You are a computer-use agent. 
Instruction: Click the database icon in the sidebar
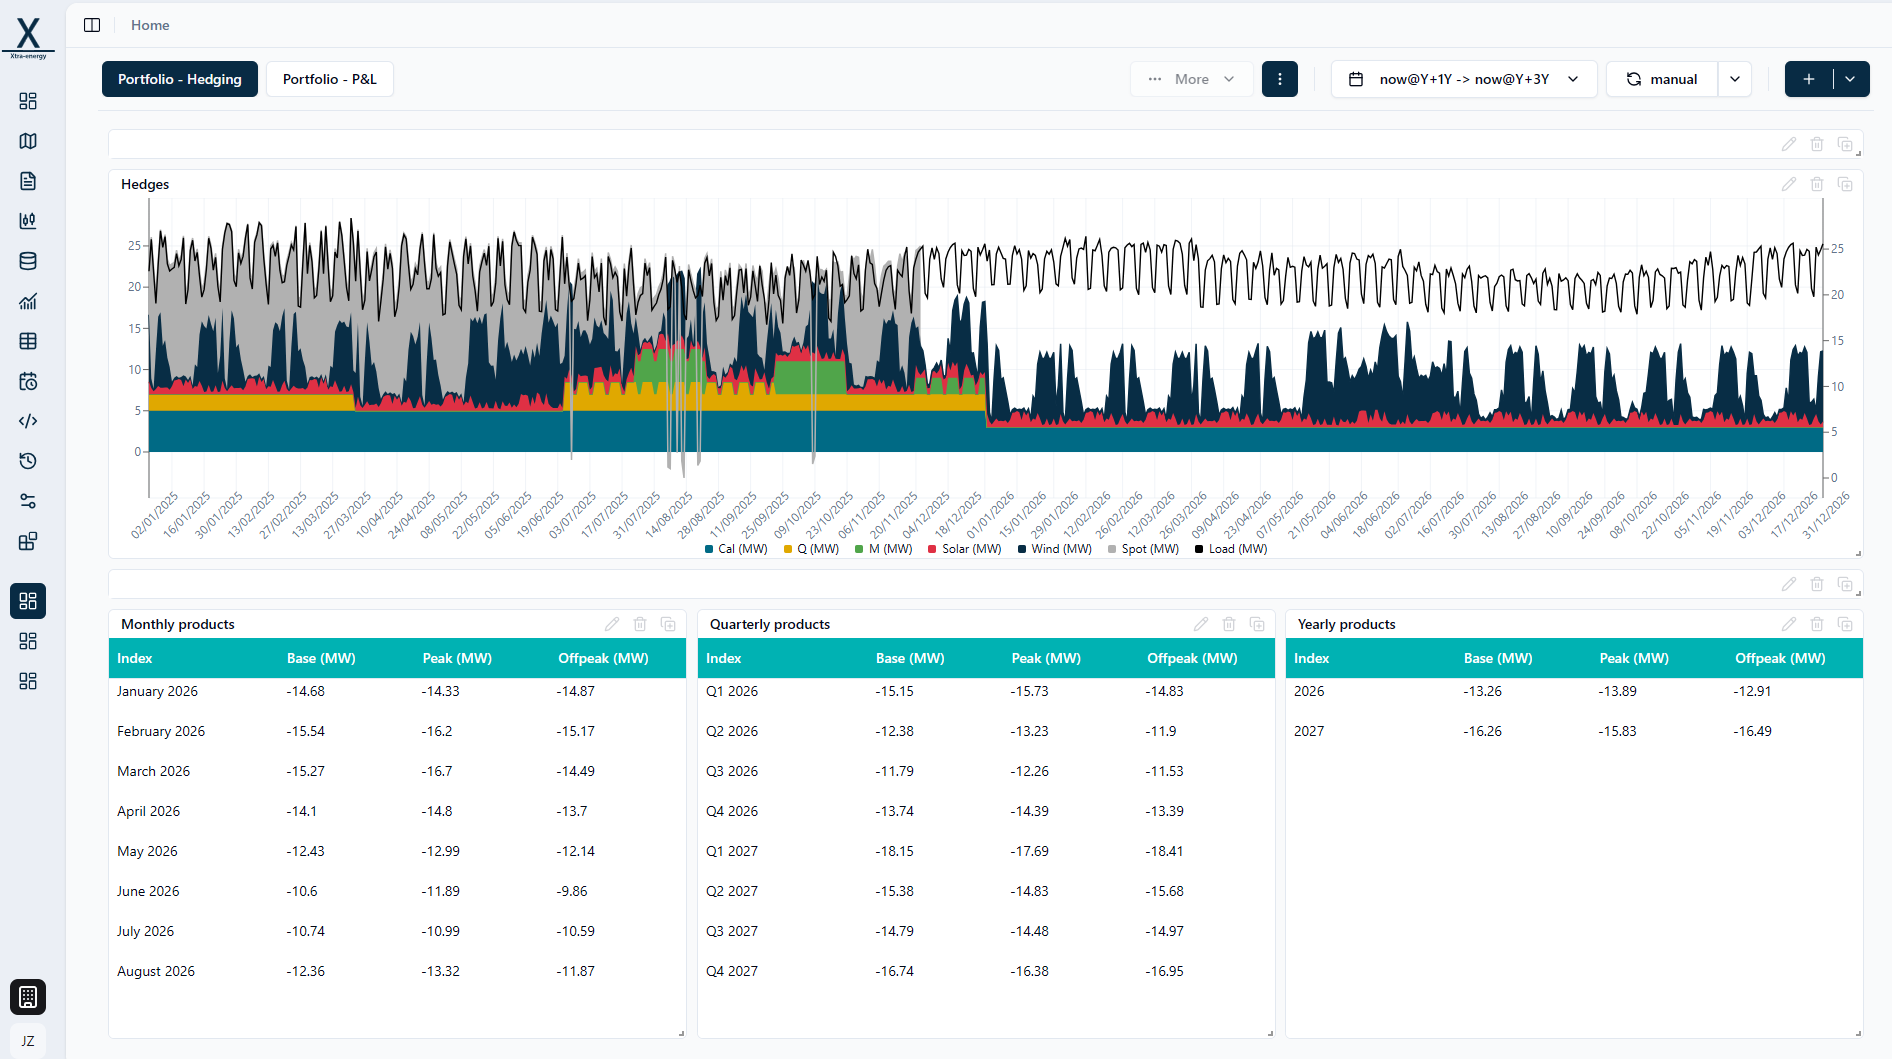pos(28,261)
